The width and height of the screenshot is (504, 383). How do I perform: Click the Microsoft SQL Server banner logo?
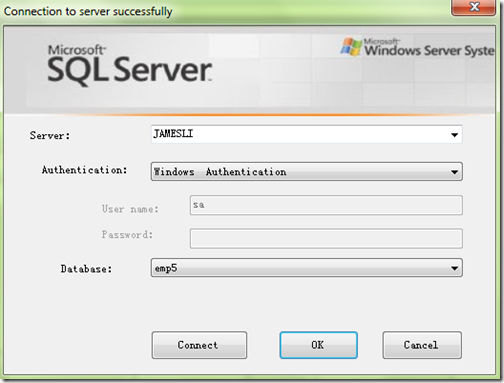[x=129, y=66]
